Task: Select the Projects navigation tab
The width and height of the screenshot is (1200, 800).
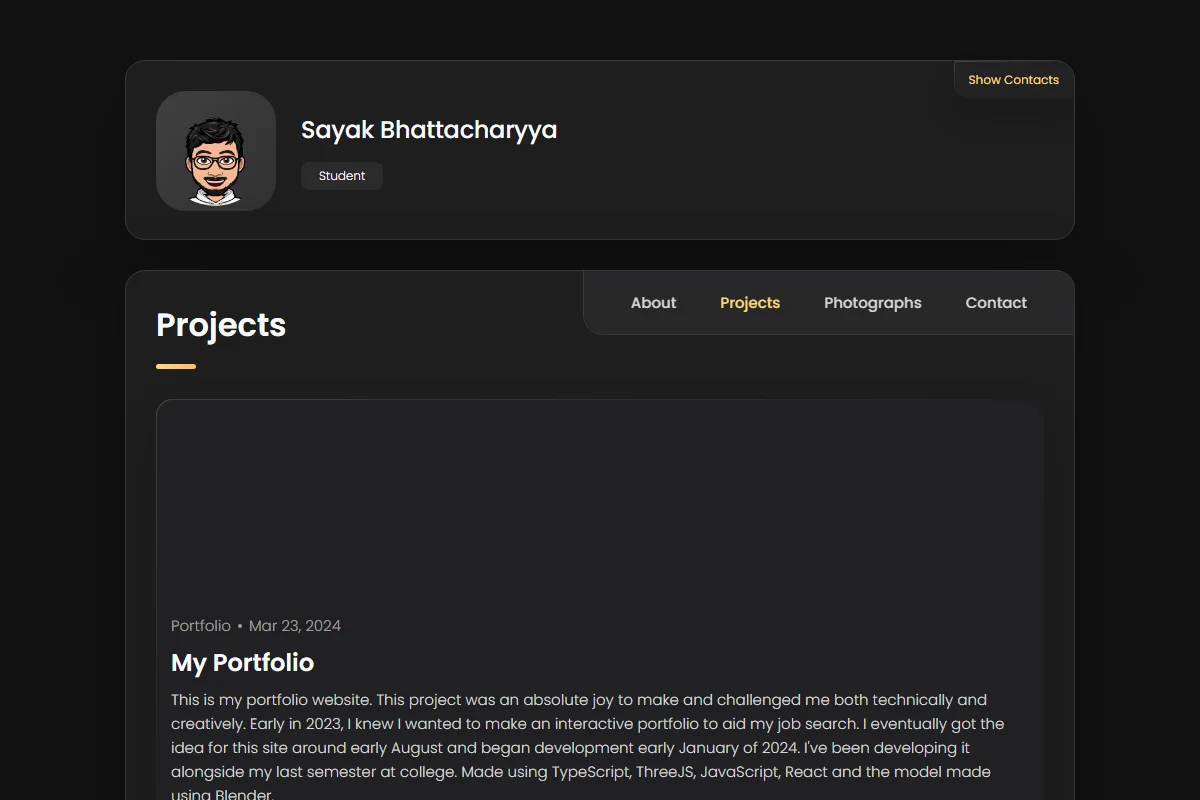Action: pos(750,303)
